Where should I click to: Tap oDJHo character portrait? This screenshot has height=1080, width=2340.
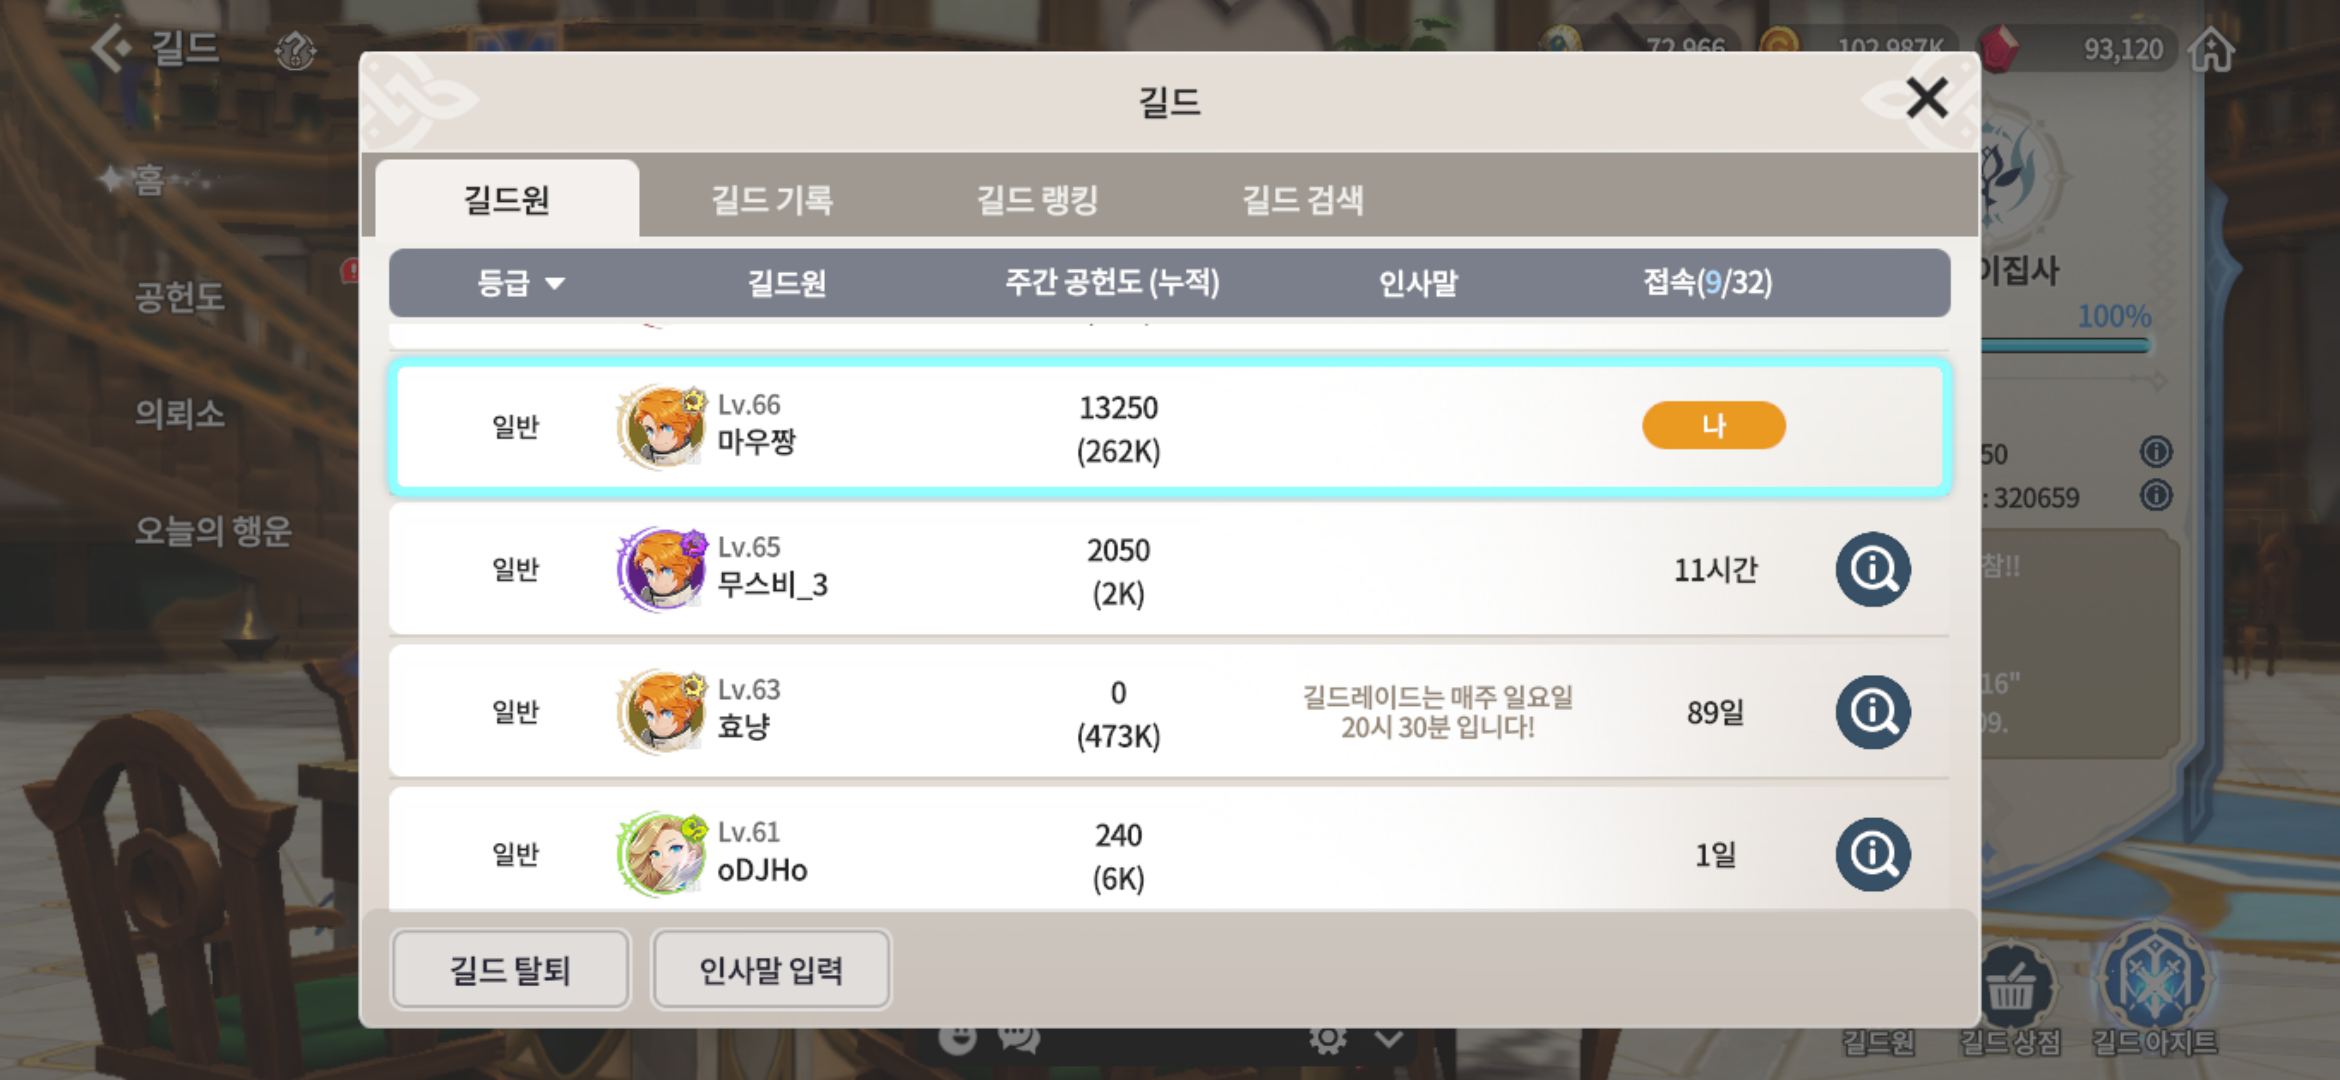coord(662,854)
